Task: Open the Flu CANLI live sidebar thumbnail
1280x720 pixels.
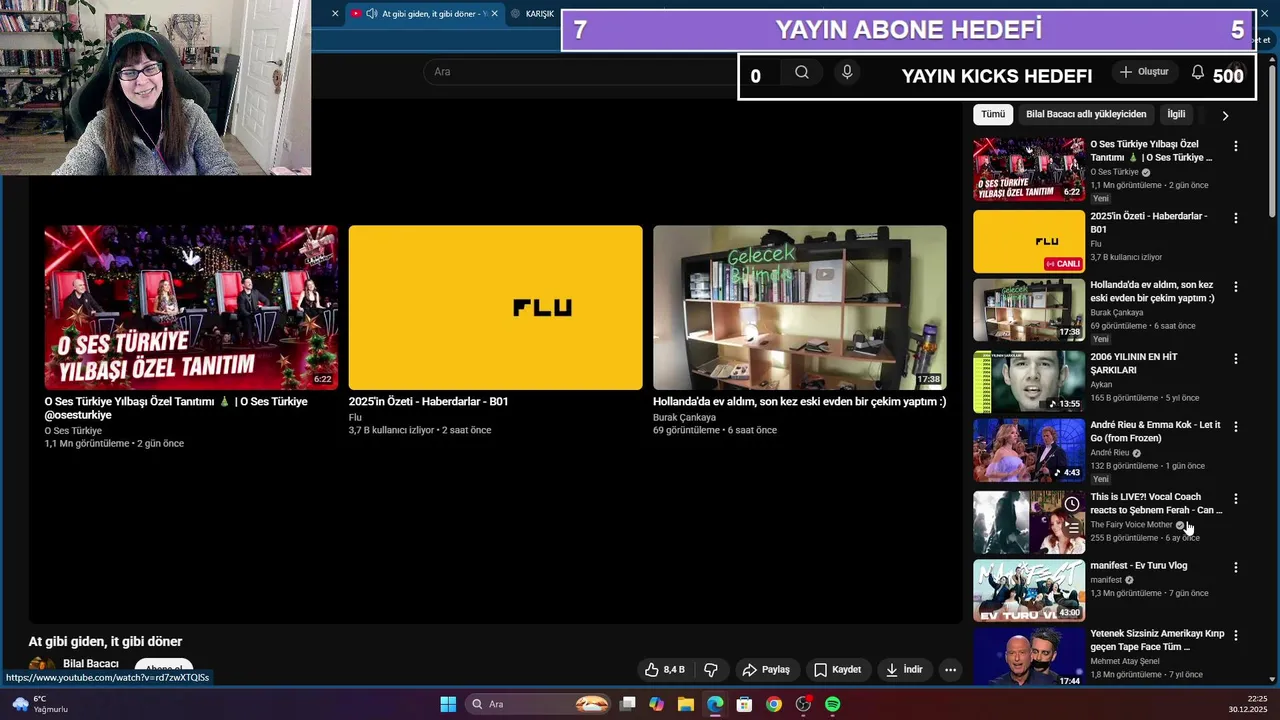Action: (x=1029, y=242)
